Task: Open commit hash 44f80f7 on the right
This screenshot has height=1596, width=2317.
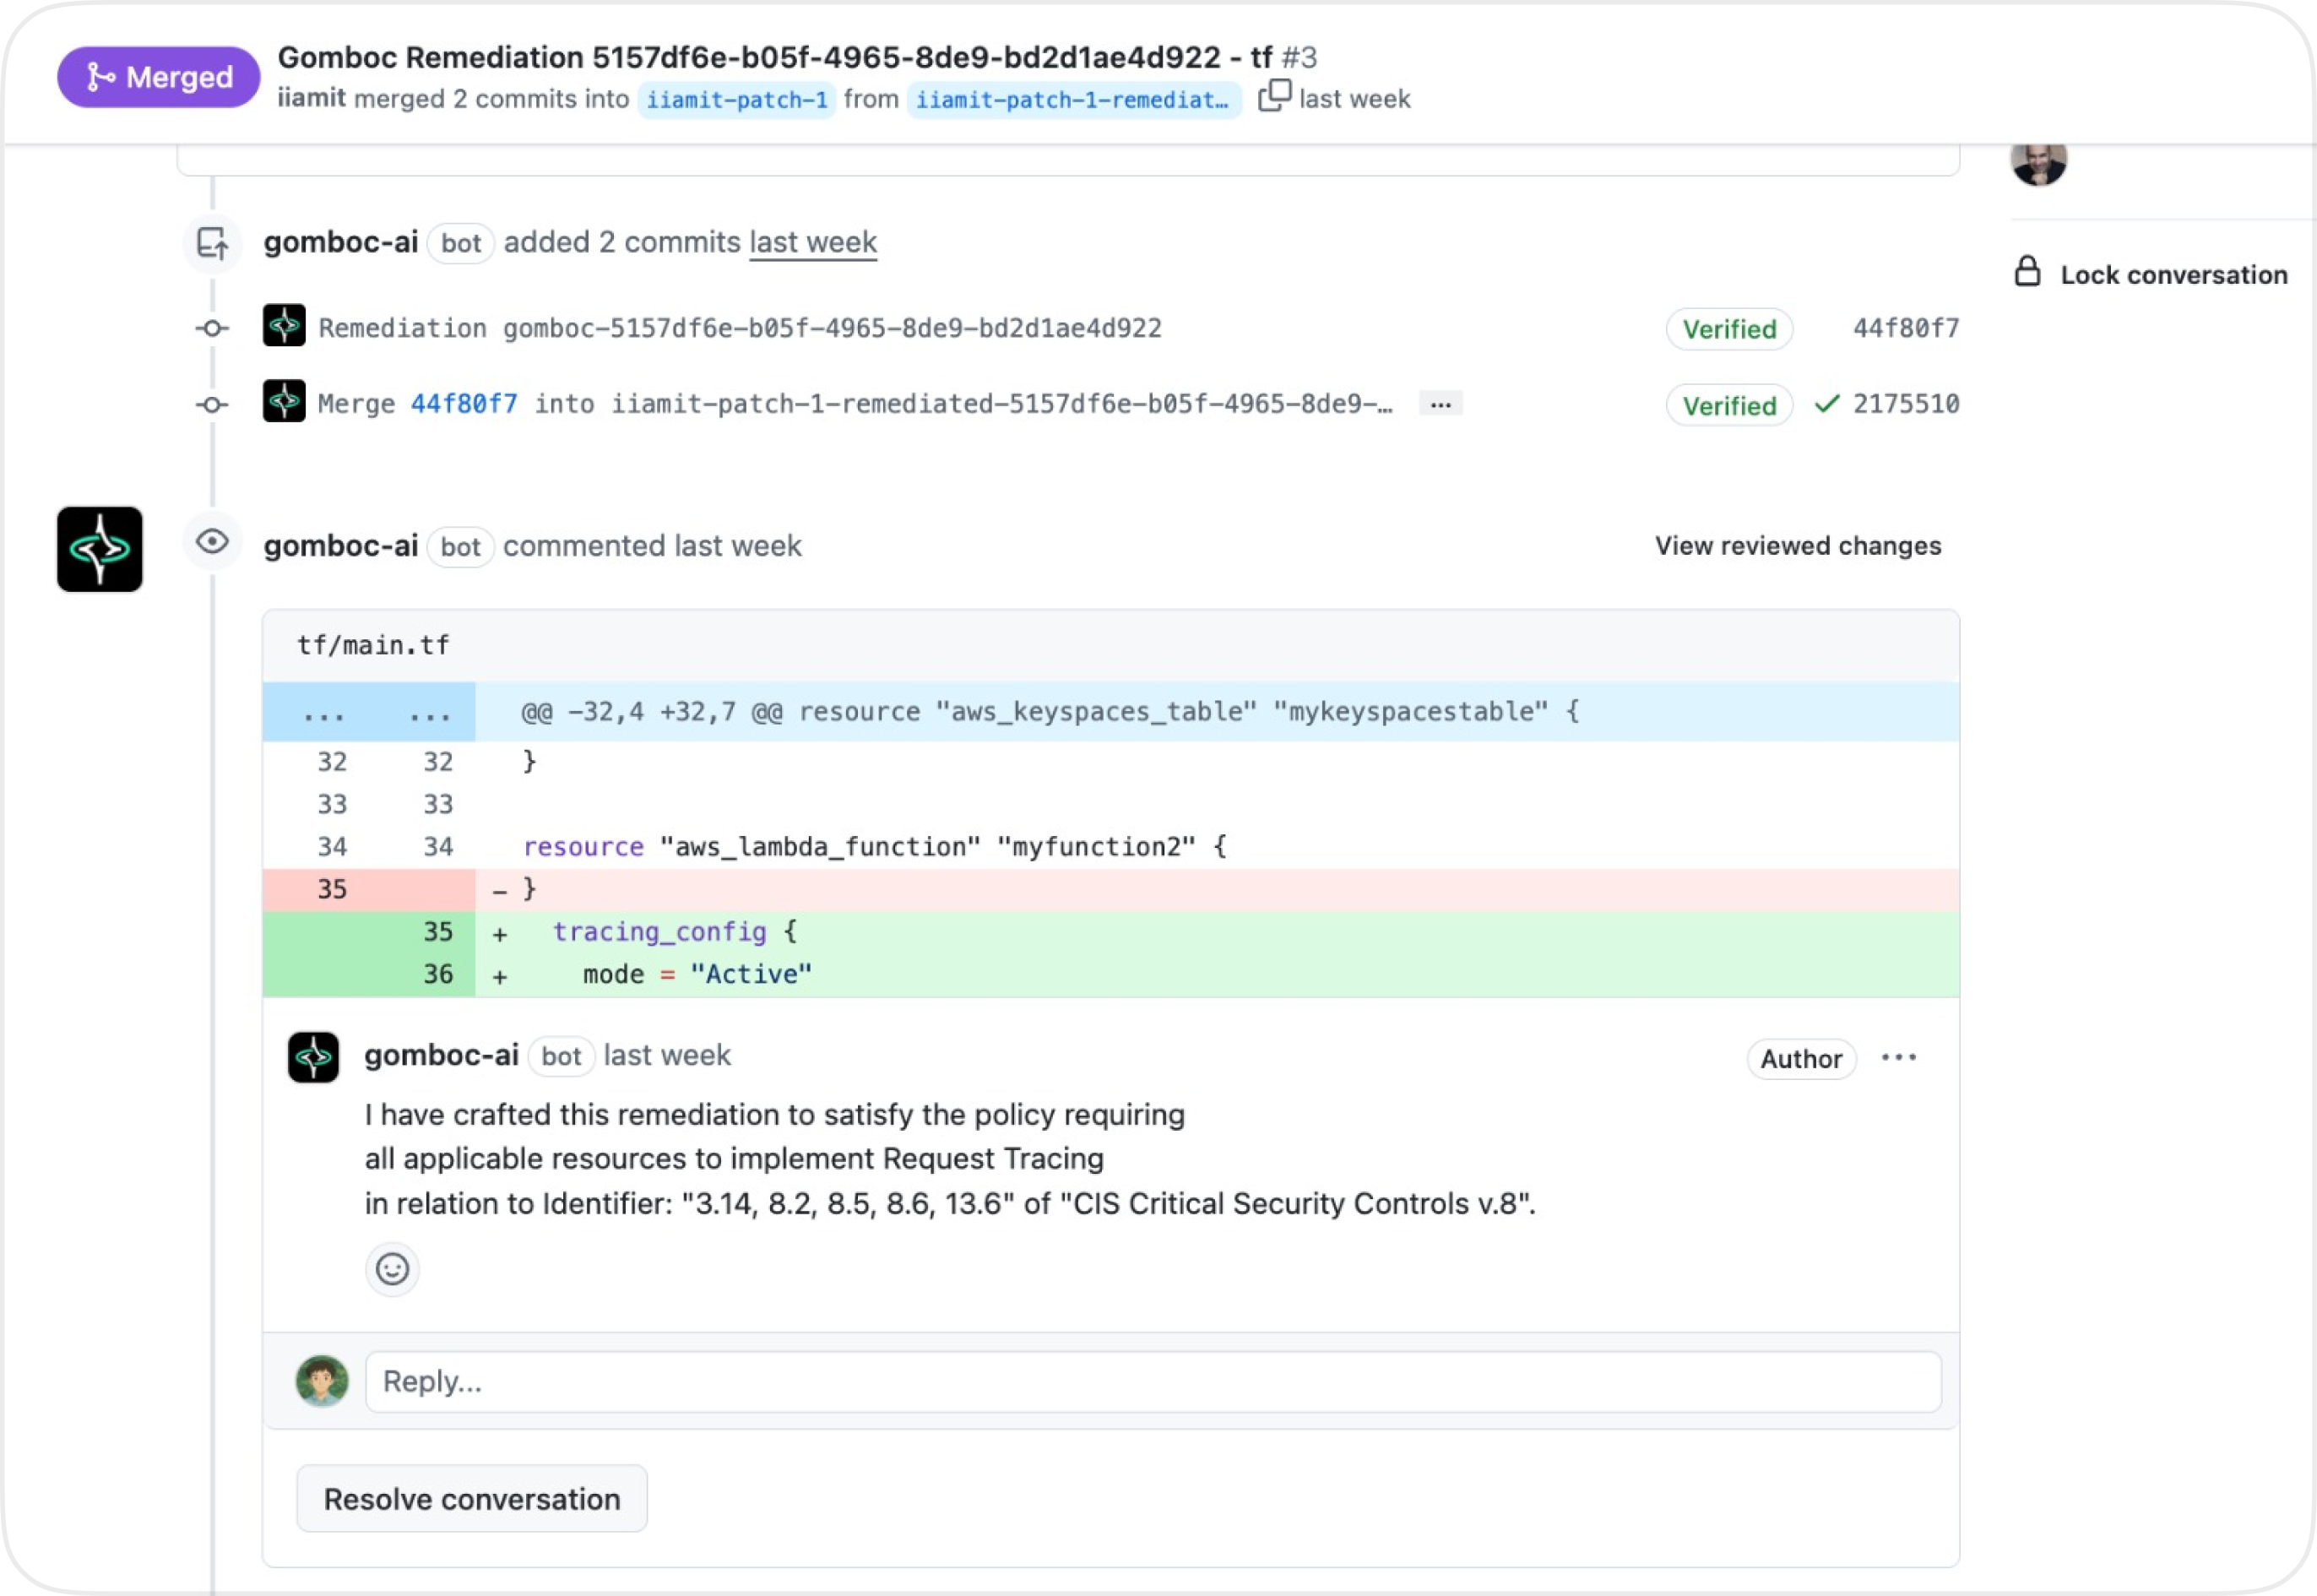Action: pos(1906,328)
